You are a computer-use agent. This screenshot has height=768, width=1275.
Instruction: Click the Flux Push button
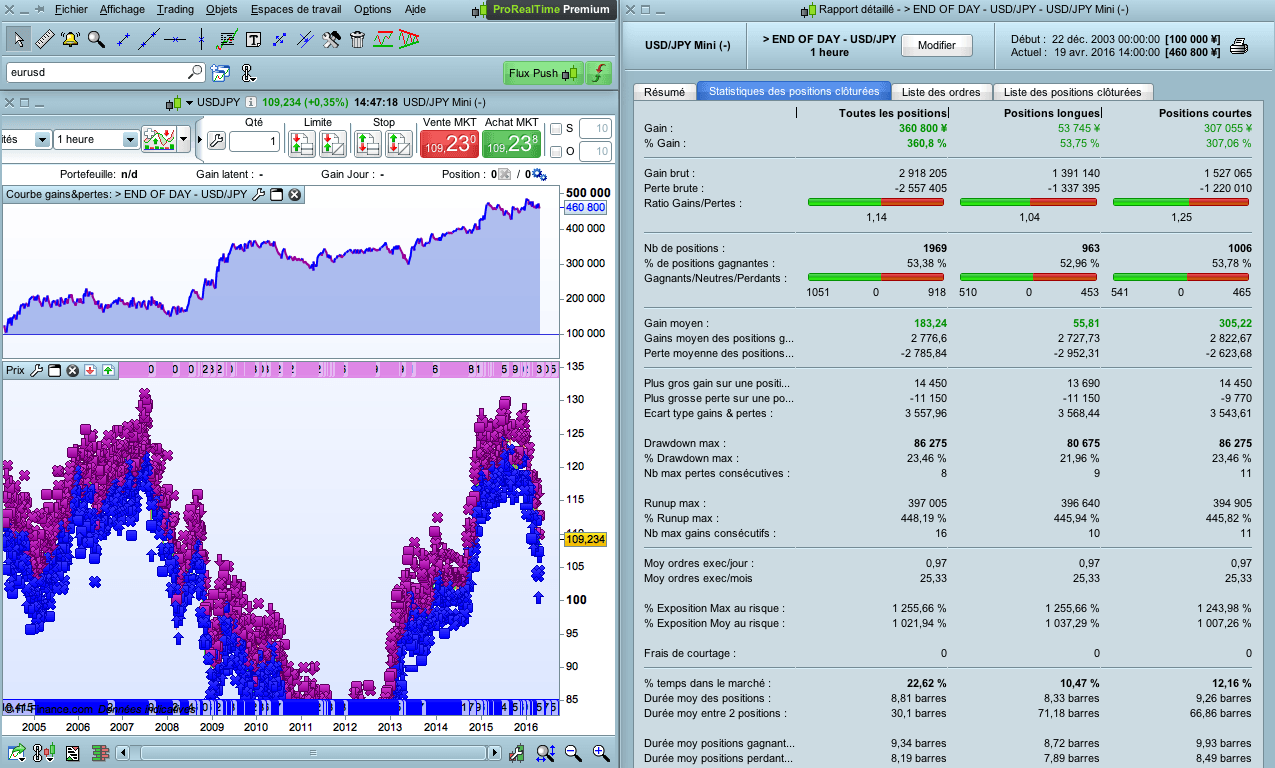point(543,73)
